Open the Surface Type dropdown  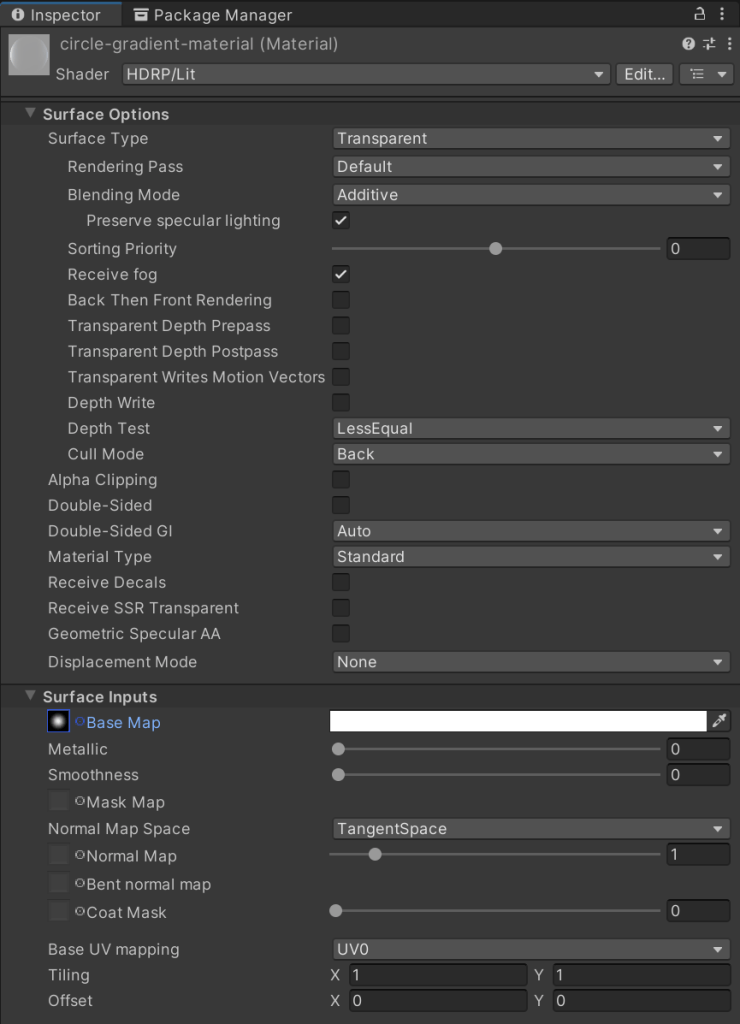[530, 139]
